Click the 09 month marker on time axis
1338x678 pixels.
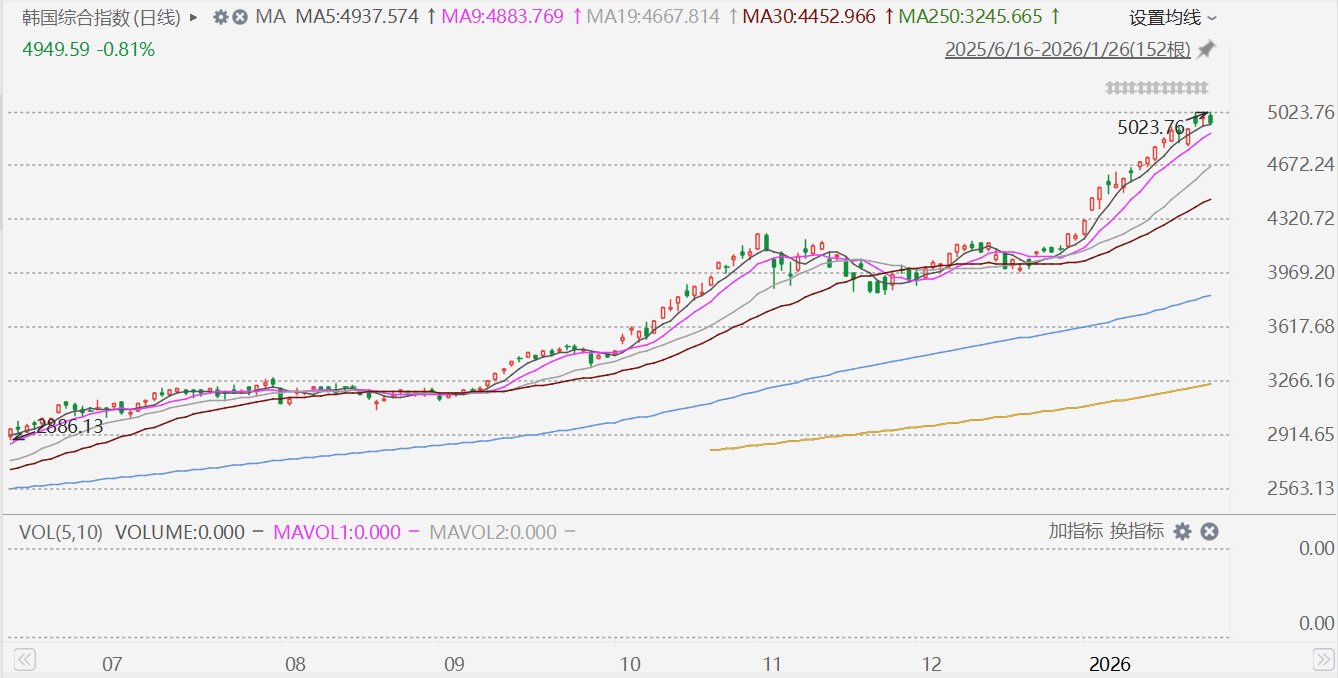[x=454, y=664]
